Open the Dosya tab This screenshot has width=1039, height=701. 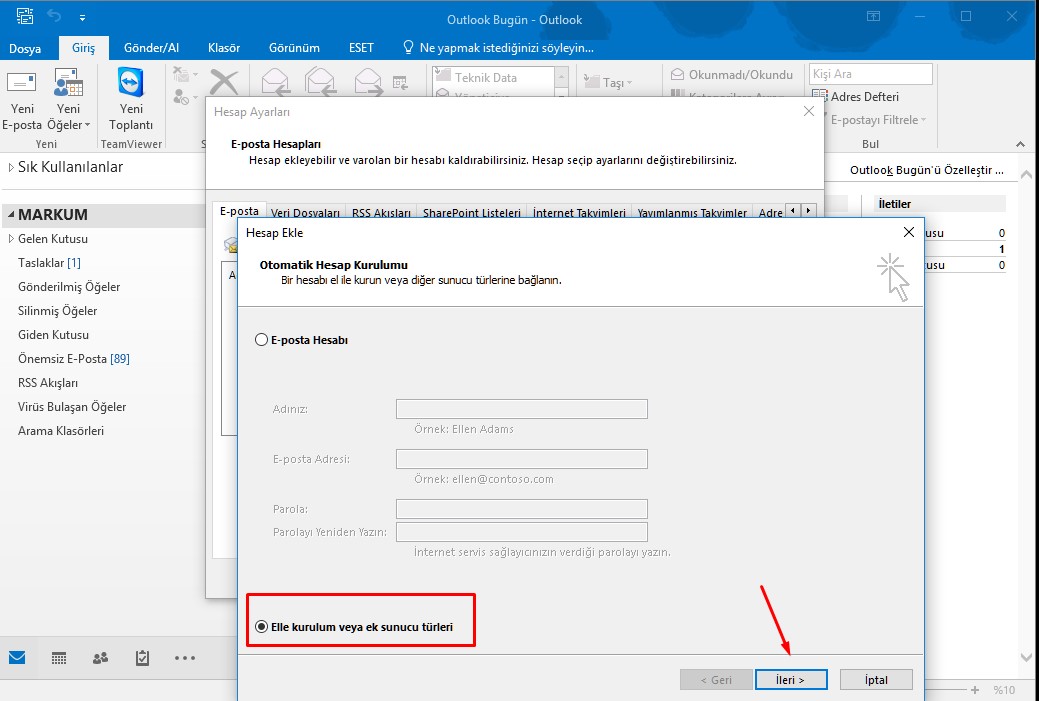coord(25,48)
